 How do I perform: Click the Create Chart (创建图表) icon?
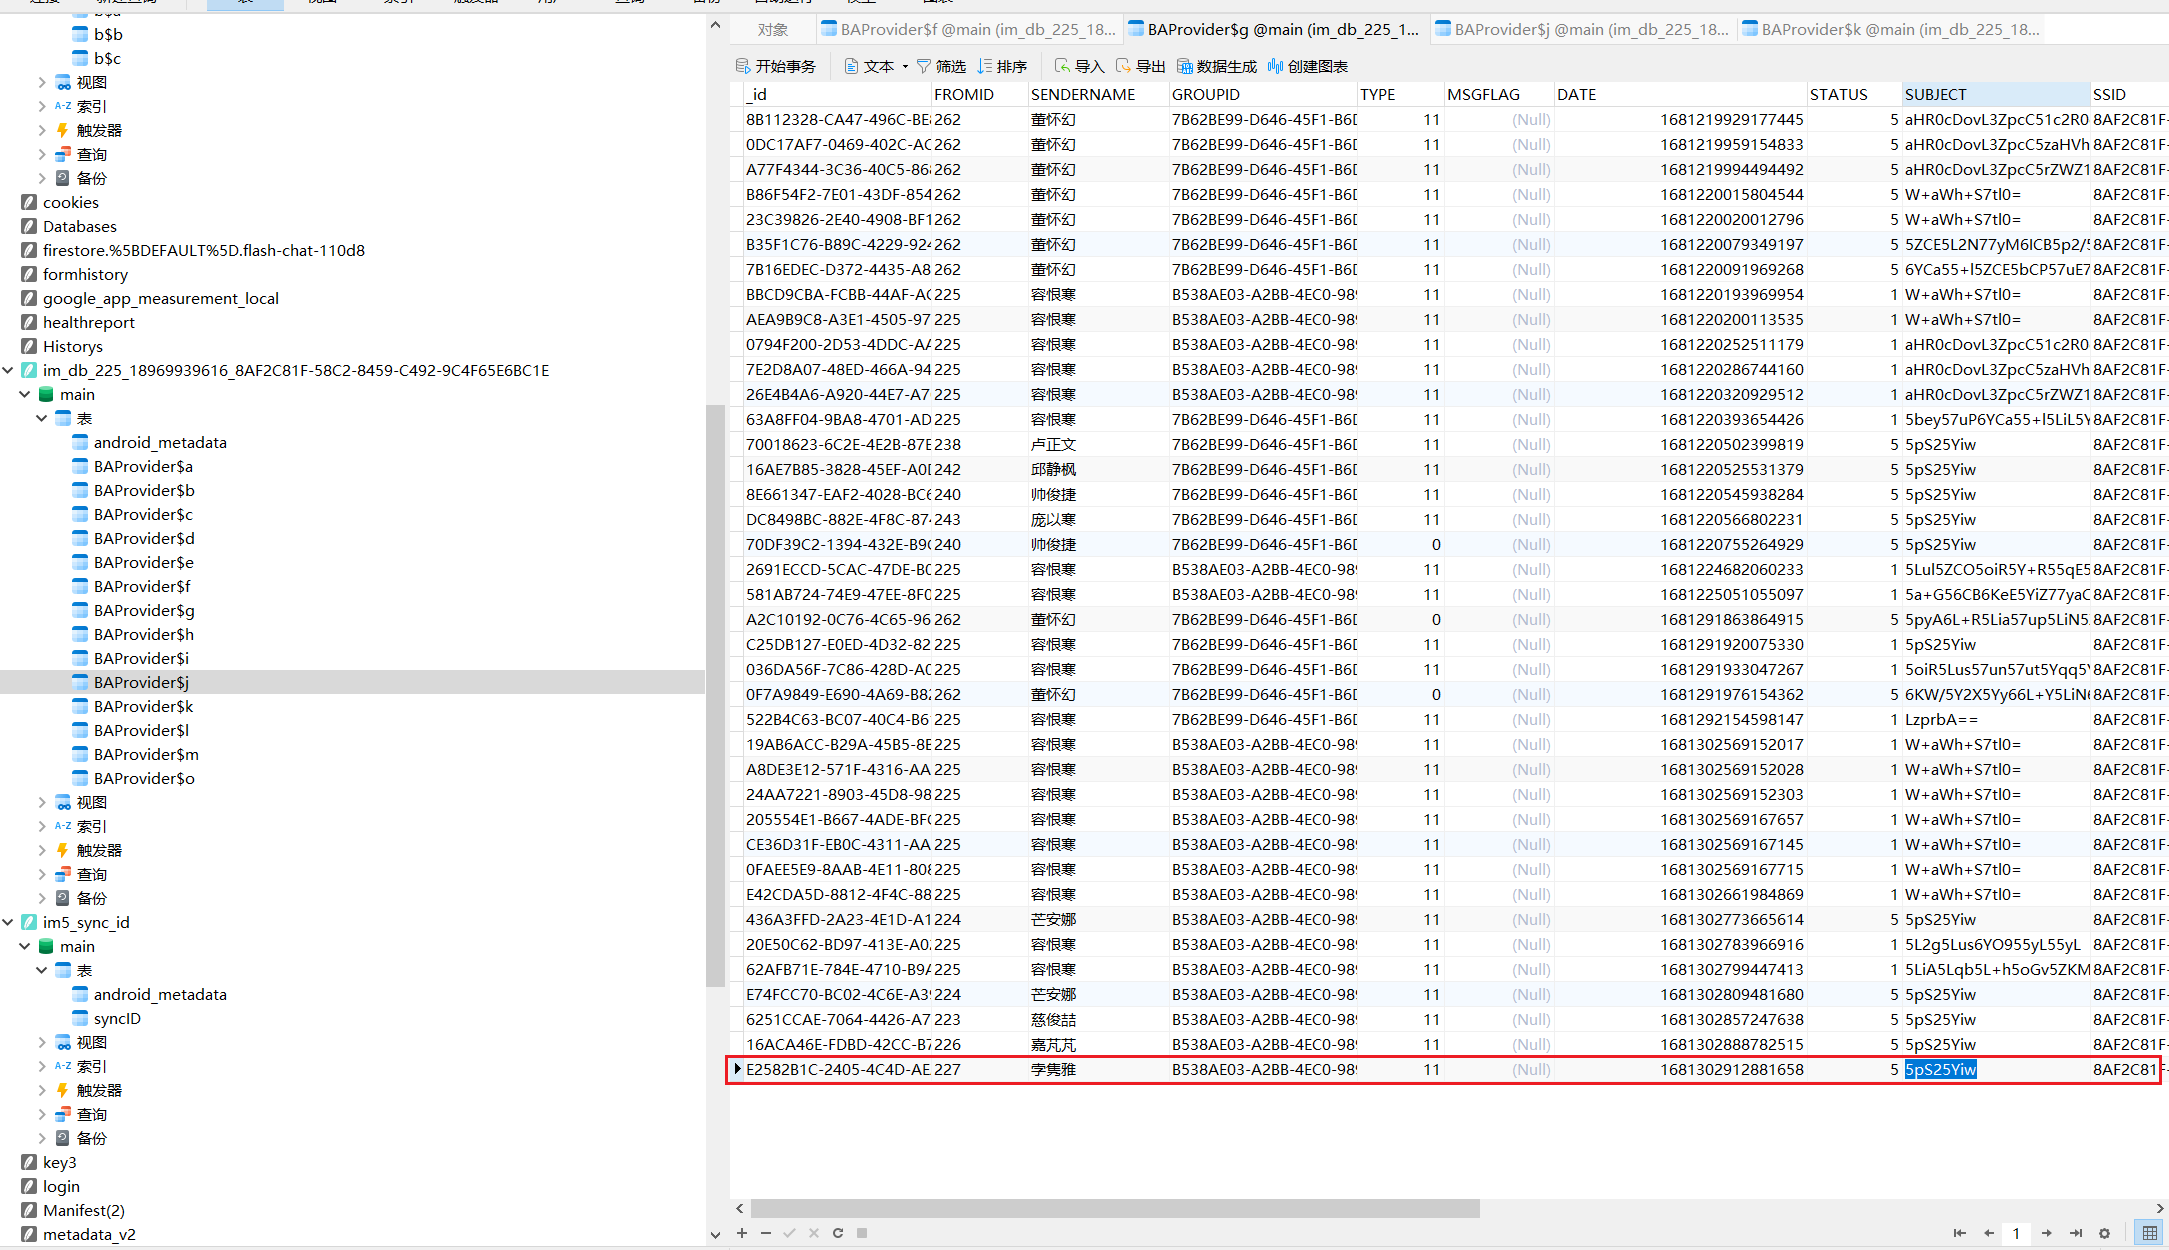point(1275,66)
